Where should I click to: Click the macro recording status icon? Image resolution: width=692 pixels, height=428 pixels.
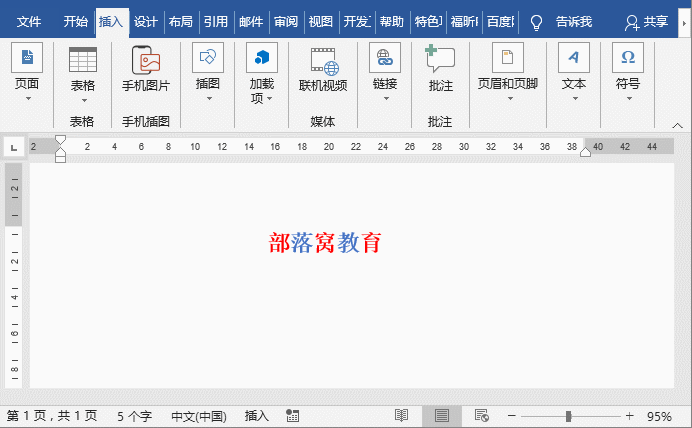(x=293, y=415)
